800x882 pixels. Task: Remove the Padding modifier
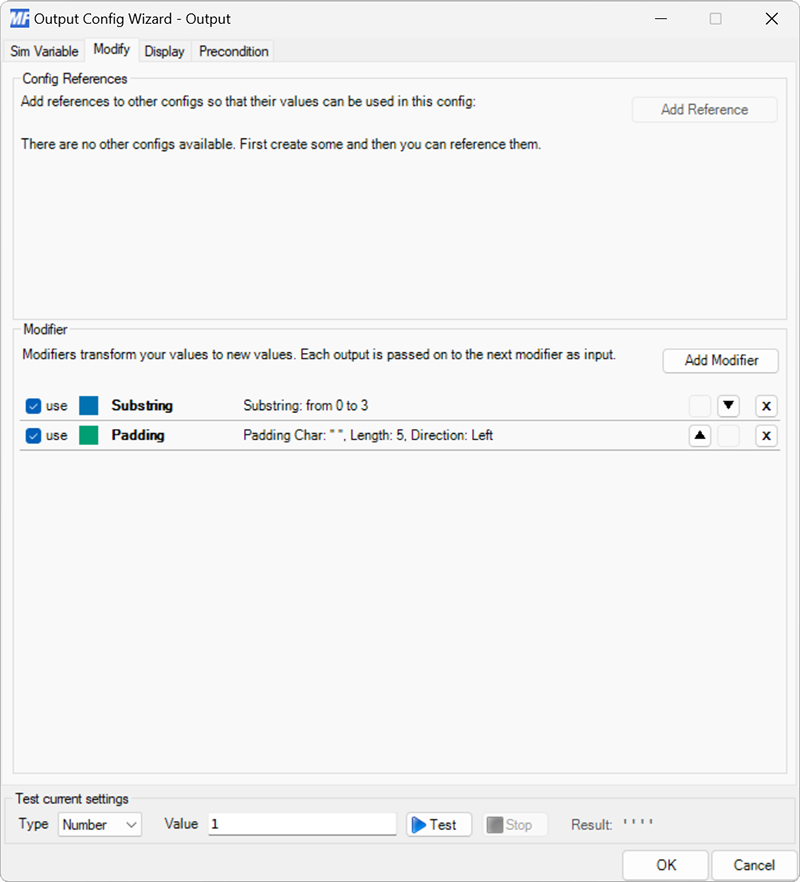[765, 435]
